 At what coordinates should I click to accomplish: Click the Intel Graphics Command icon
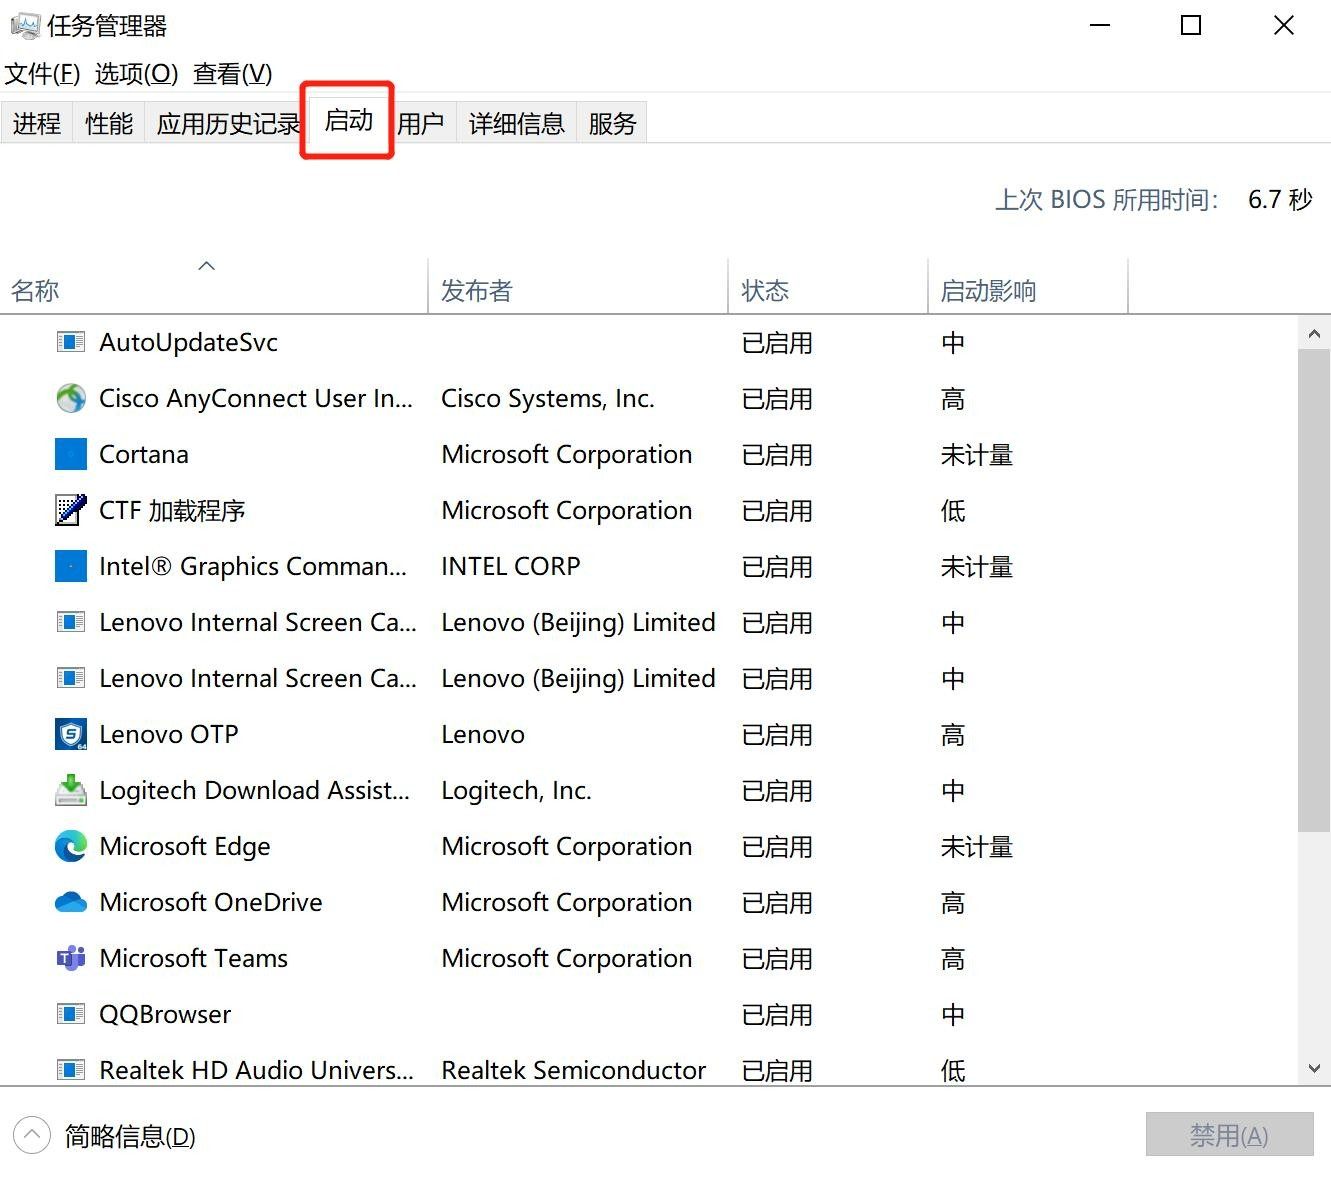click(70, 566)
